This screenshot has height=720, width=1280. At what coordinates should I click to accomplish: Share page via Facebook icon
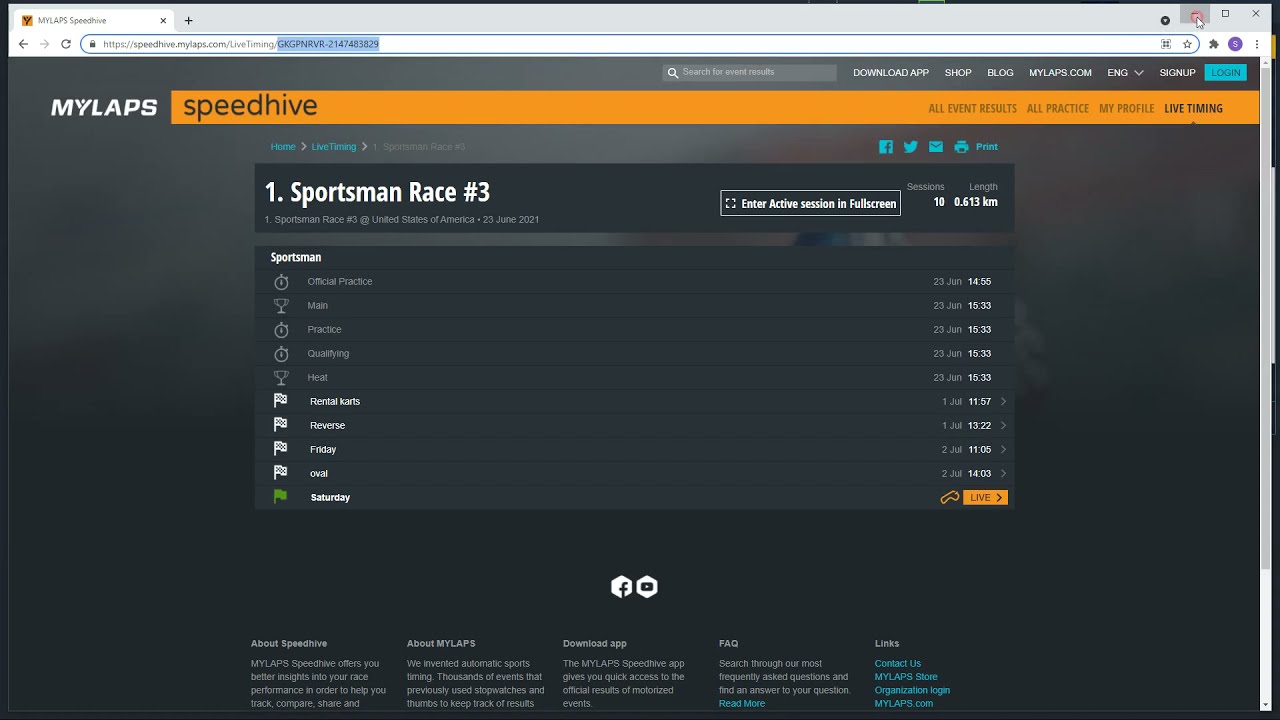(886, 147)
